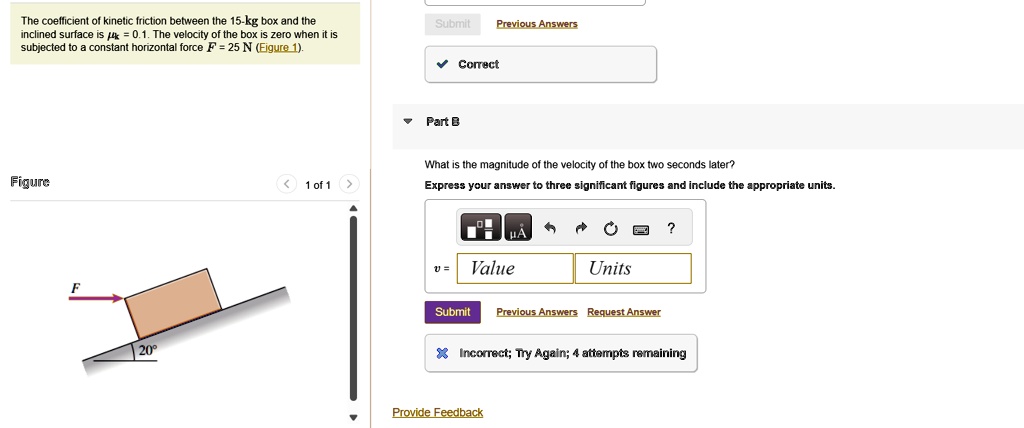Go to next figure arrow

349,184
